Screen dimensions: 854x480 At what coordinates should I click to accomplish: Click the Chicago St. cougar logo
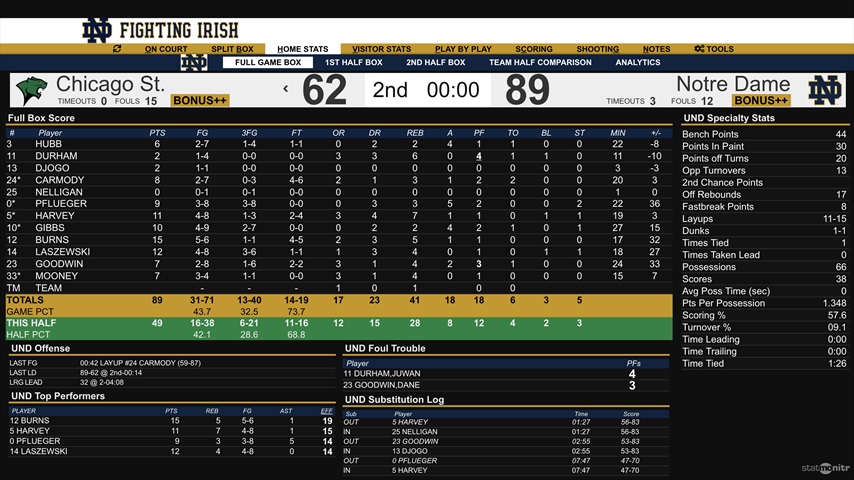pyautogui.click(x=30, y=91)
